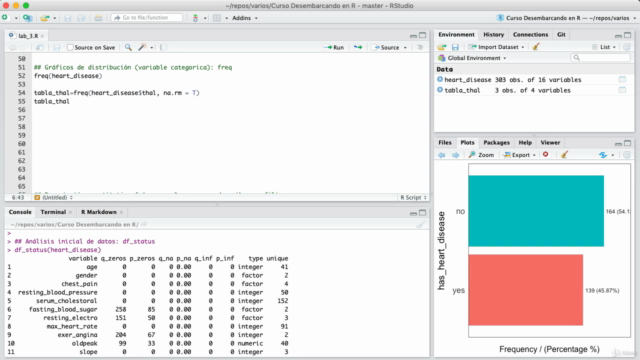The height and width of the screenshot is (360, 640).
Task: Click the Environment search field
Action: (x=600, y=58)
